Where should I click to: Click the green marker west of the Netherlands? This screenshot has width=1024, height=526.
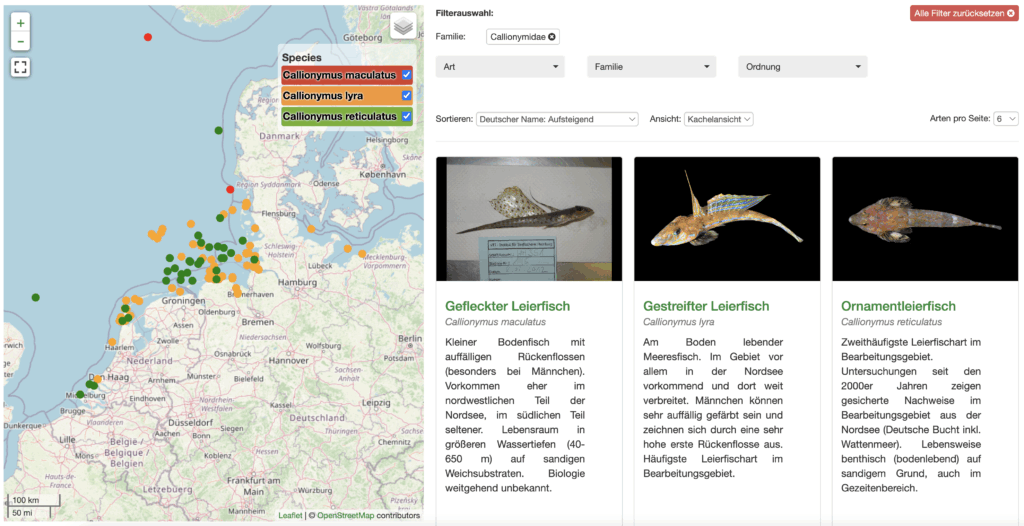pos(36,297)
